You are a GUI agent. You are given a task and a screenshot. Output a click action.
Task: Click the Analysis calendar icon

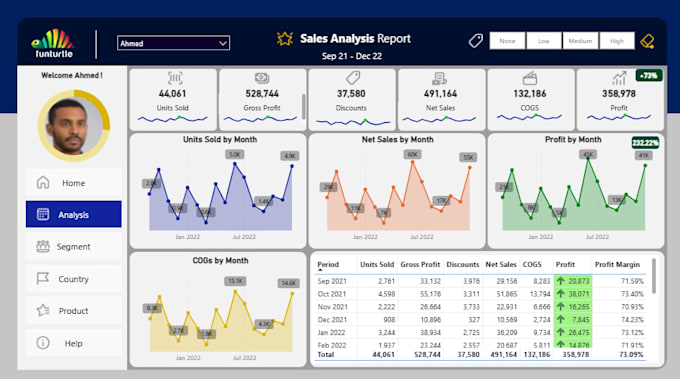click(x=43, y=214)
